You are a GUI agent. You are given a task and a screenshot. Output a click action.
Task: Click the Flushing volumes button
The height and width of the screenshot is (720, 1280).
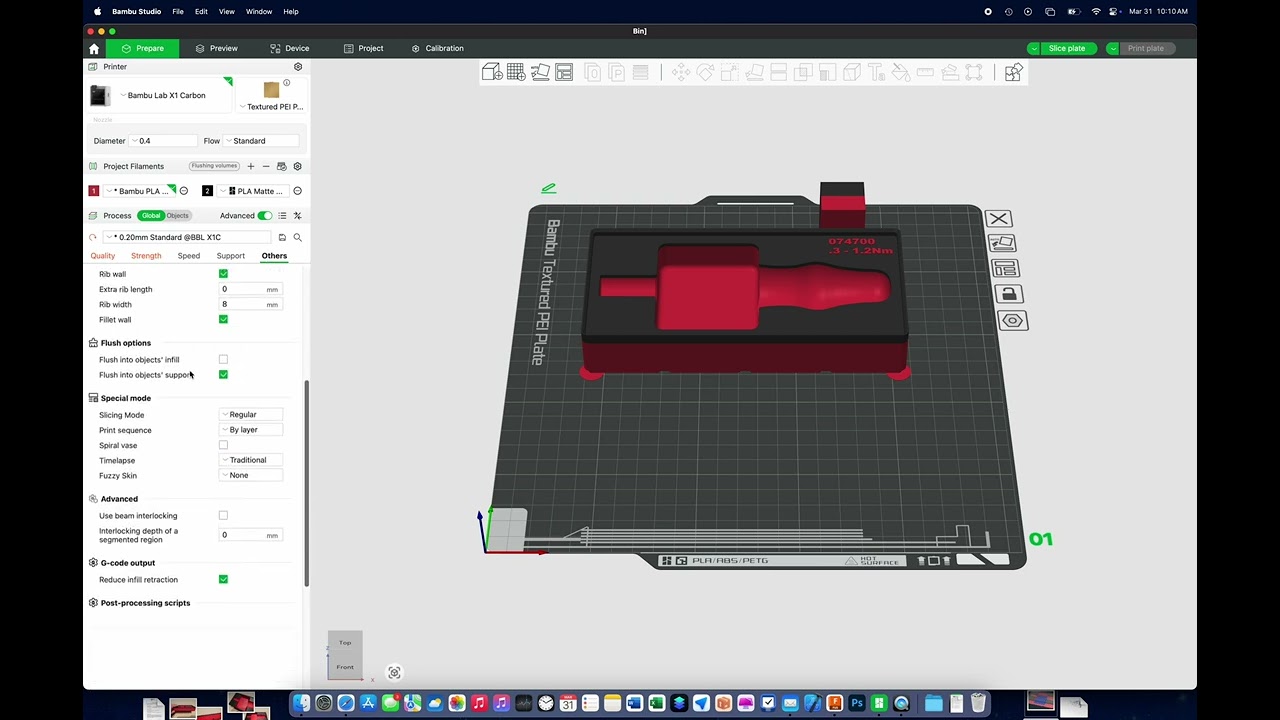point(214,166)
